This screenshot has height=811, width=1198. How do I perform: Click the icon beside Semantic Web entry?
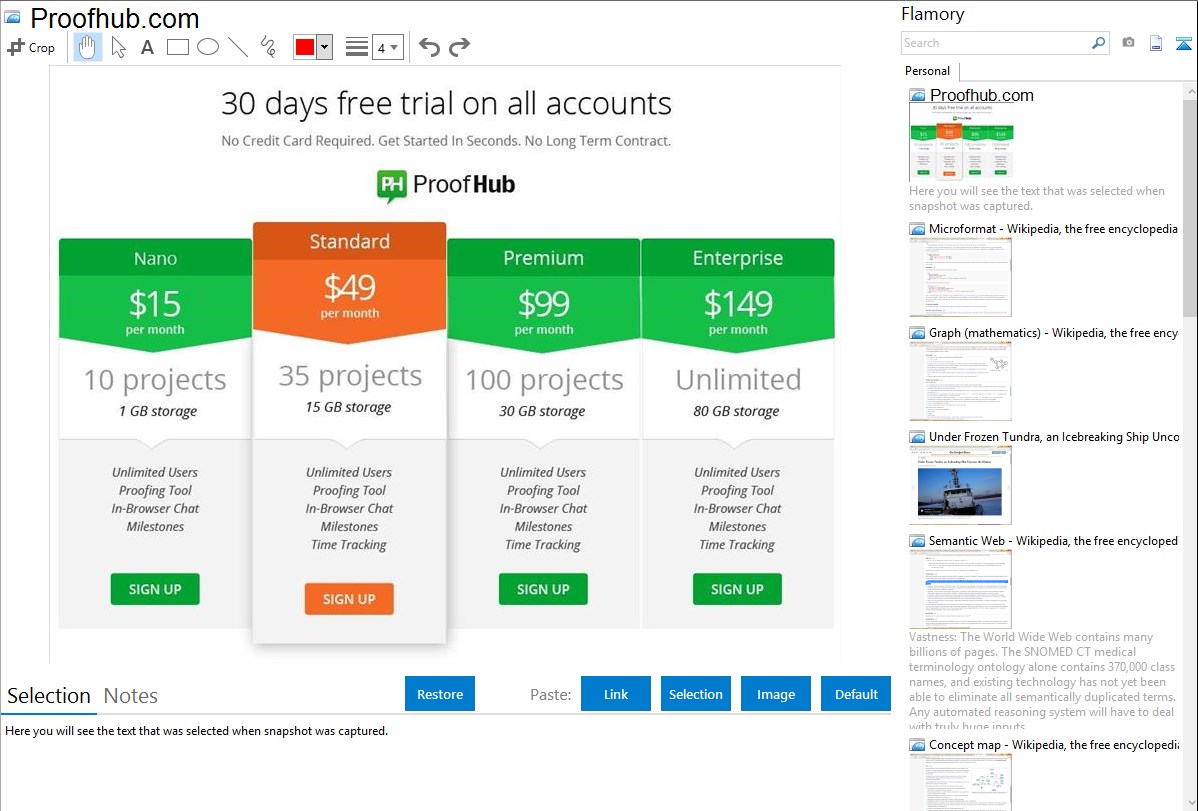click(x=917, y=540)
